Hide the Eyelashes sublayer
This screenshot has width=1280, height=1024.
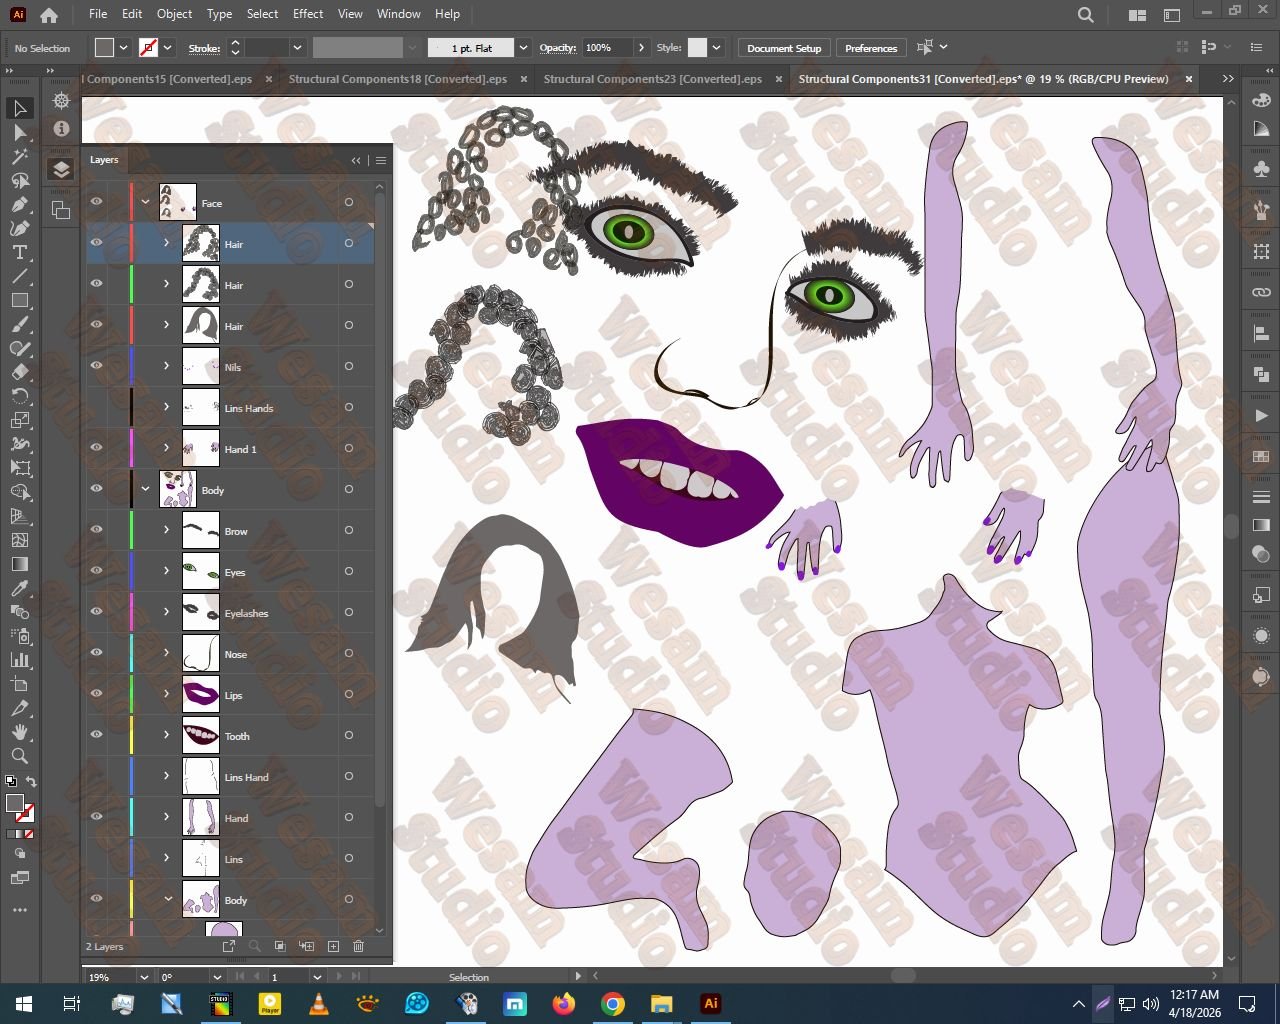tap(97, 612)
